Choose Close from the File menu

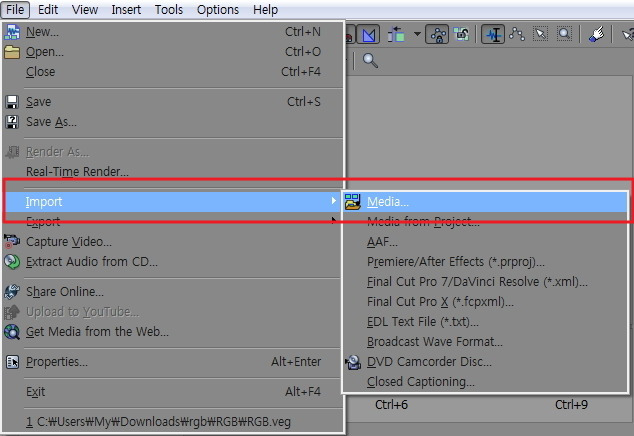tap(173, 72)
